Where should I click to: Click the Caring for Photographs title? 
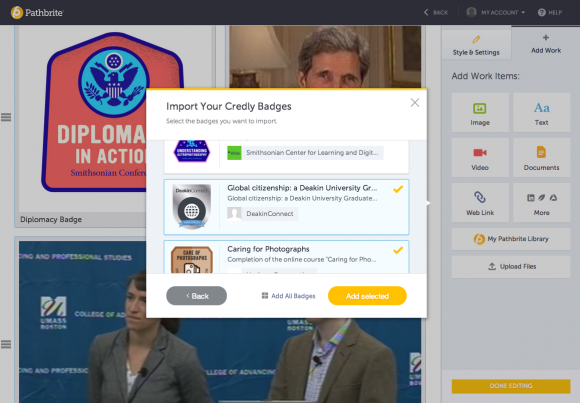tap(268, 249)
